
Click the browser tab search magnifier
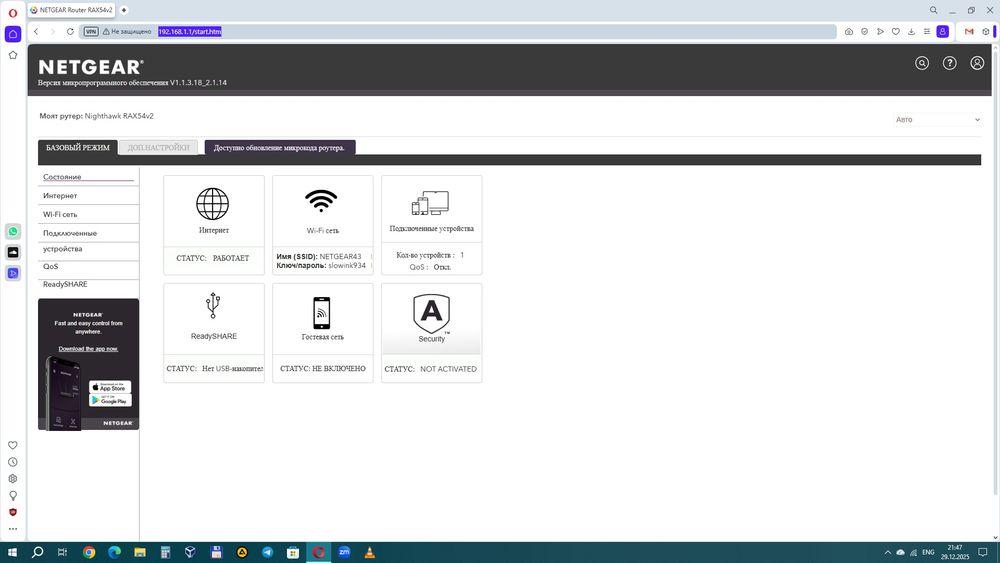pos(933,10)
